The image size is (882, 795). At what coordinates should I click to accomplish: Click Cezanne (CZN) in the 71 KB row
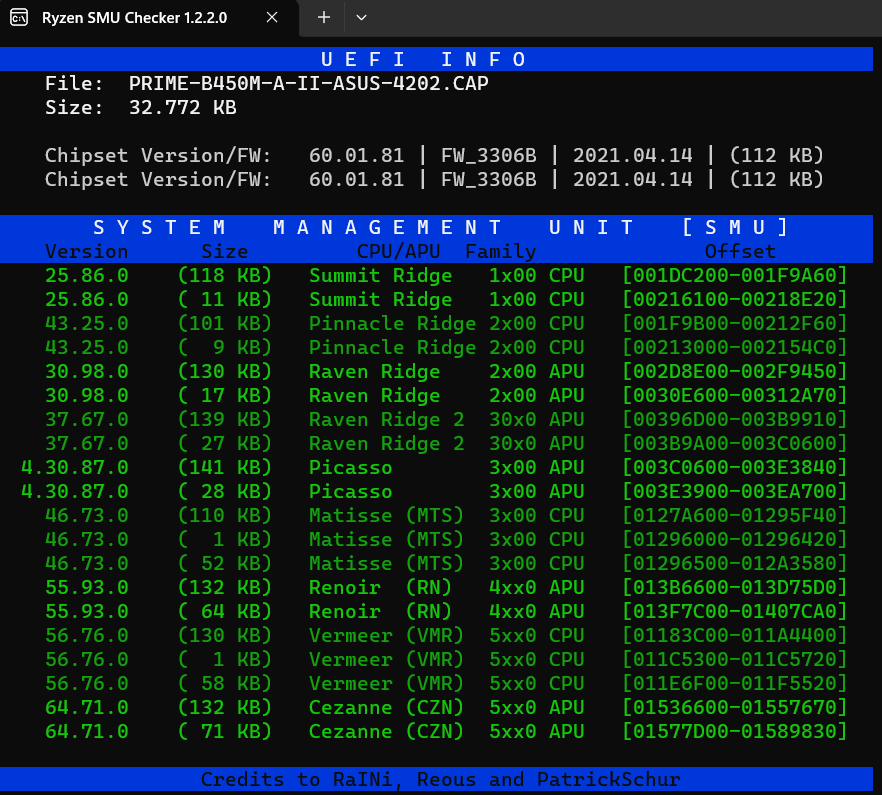pyautogui.click(x=386, y=731)
